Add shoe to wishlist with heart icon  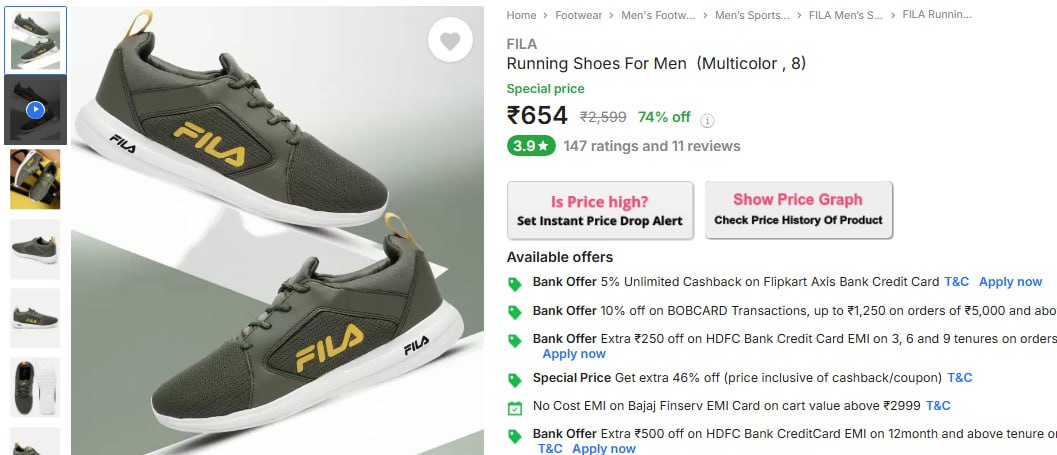(450, 42)
